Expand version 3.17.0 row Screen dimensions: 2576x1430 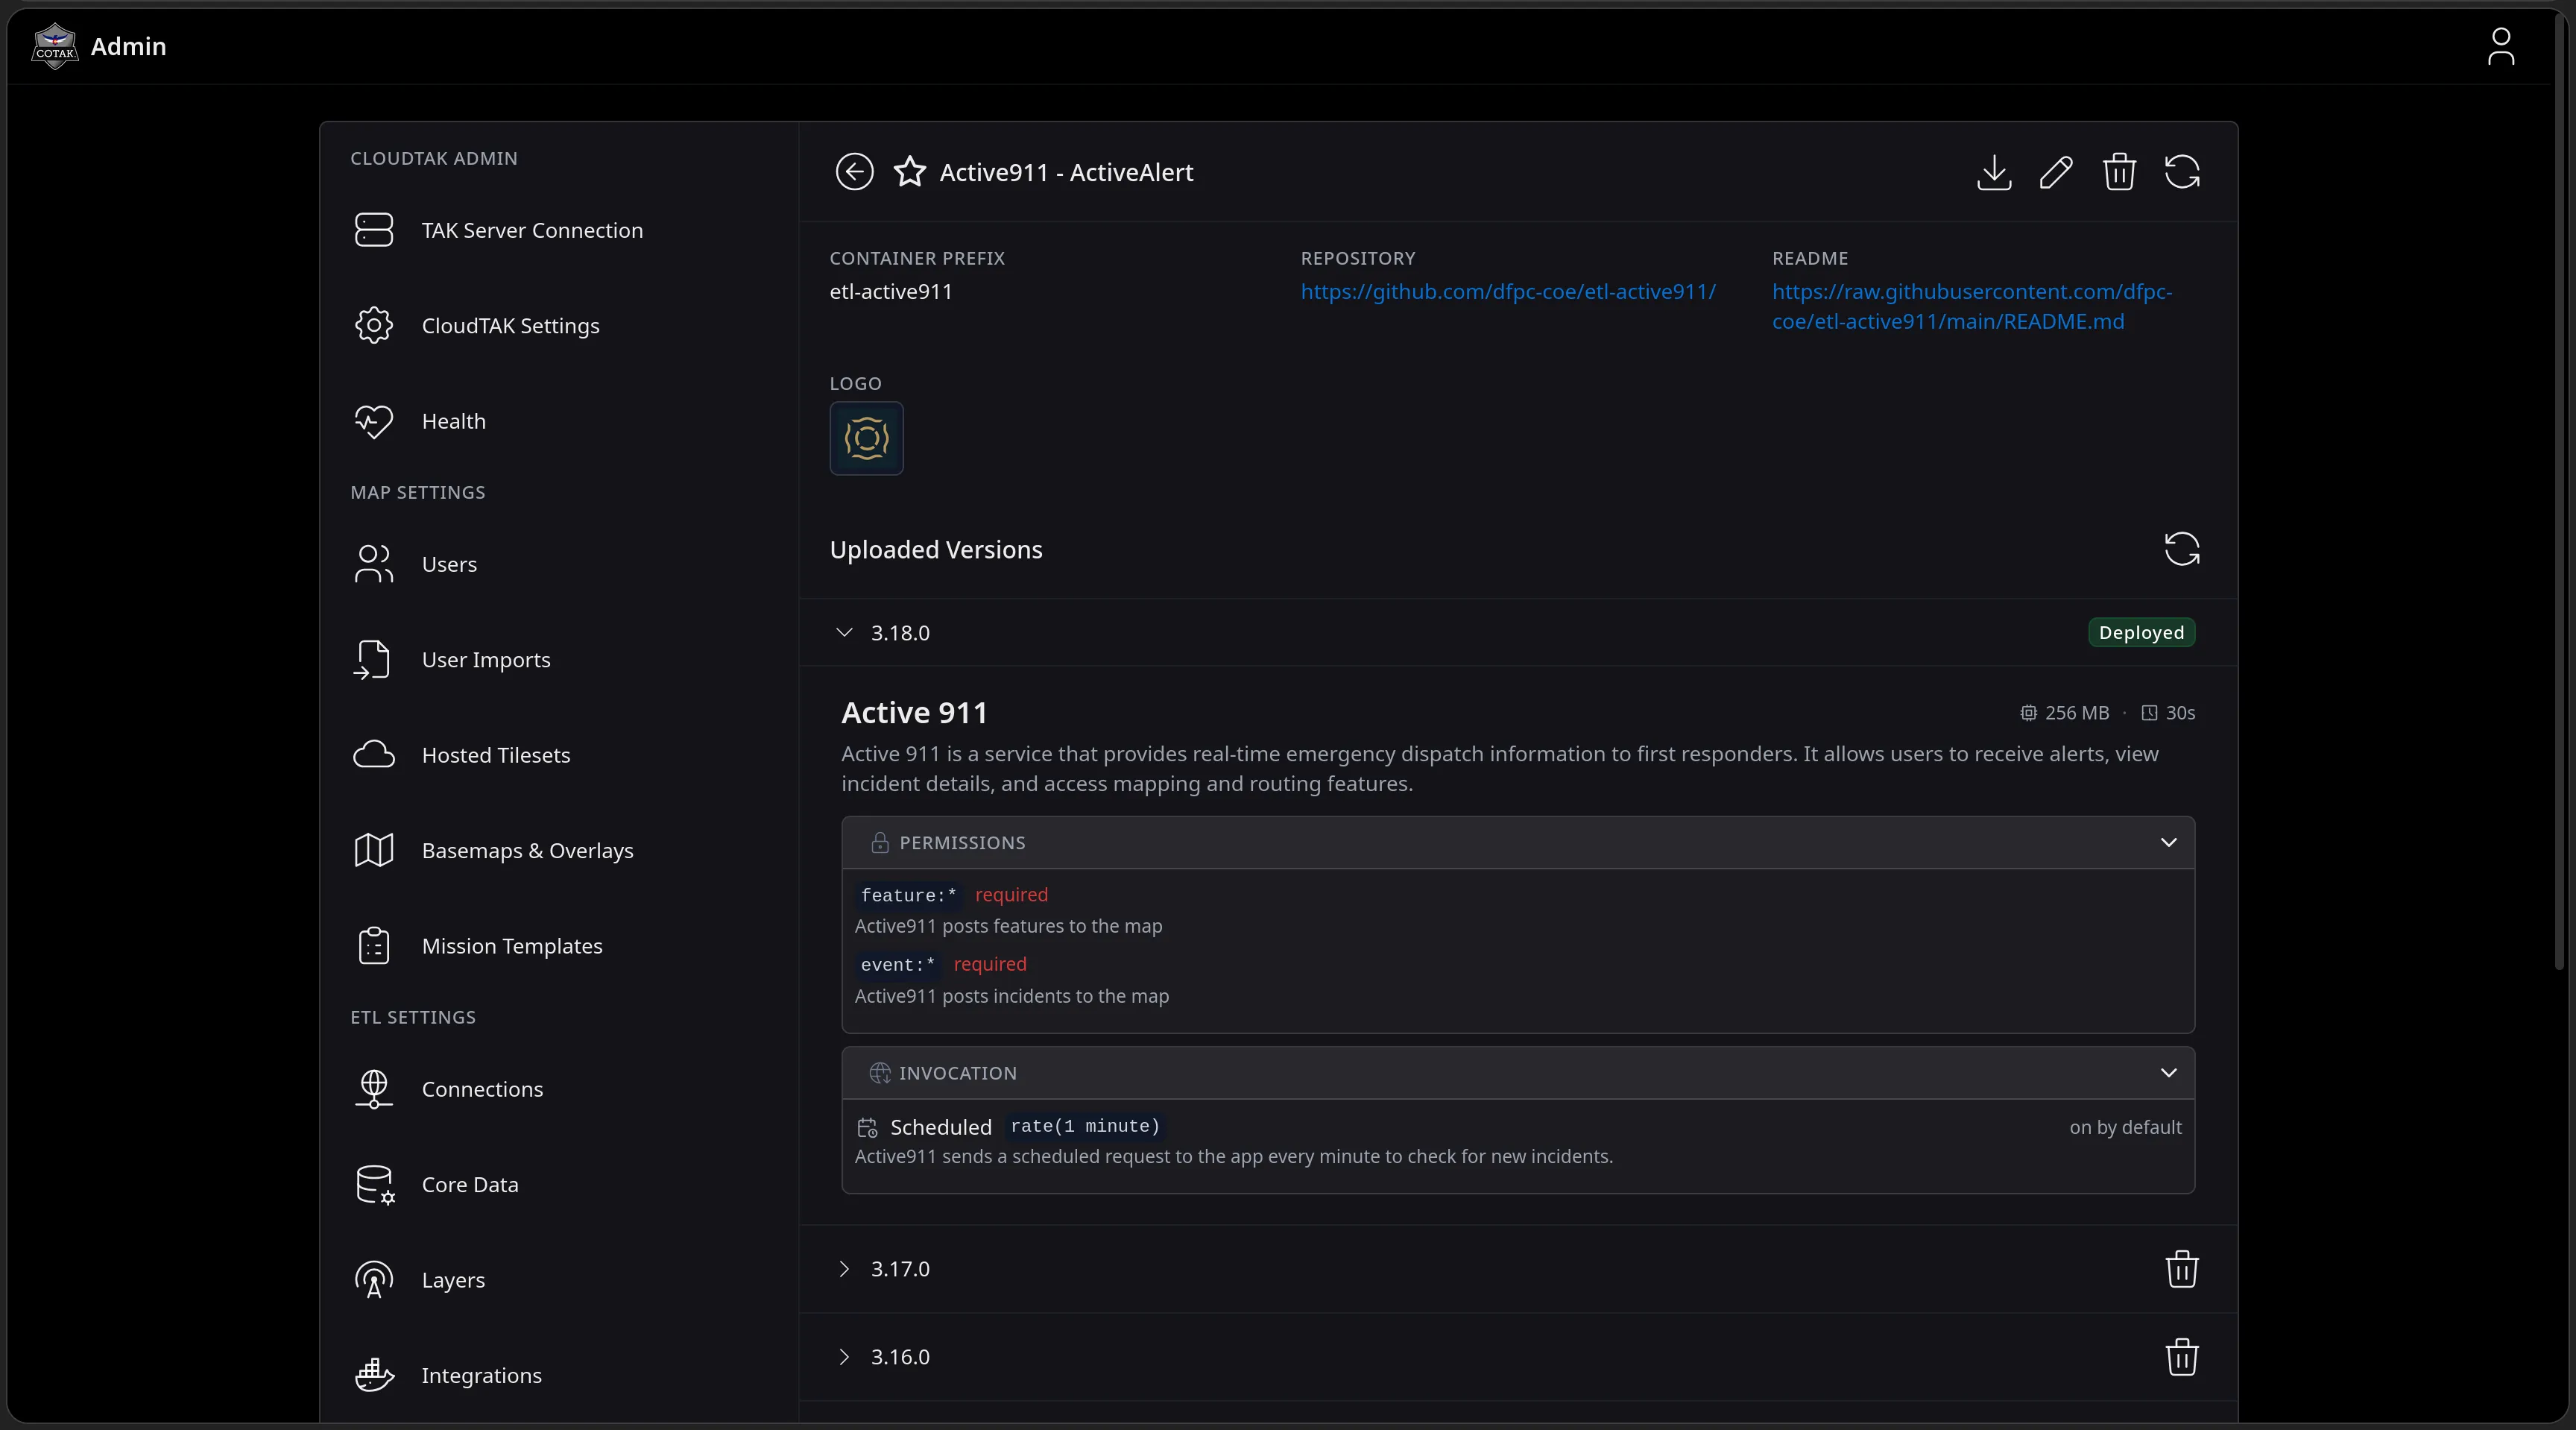point(1518,1269)
